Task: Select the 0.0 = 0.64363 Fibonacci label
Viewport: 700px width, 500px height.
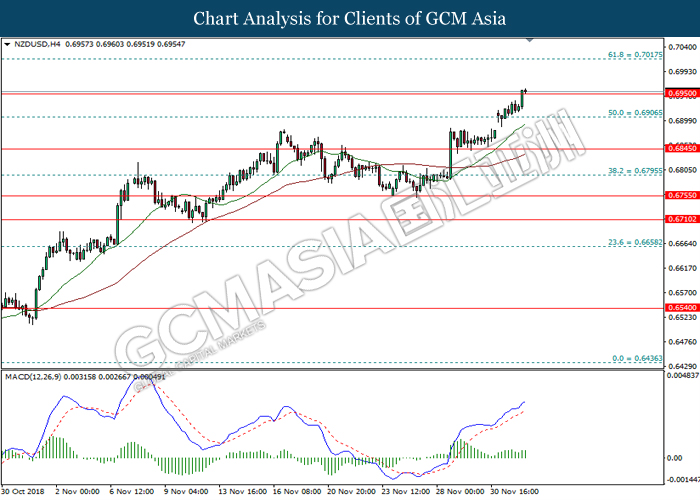Action: tap(638, 358)
